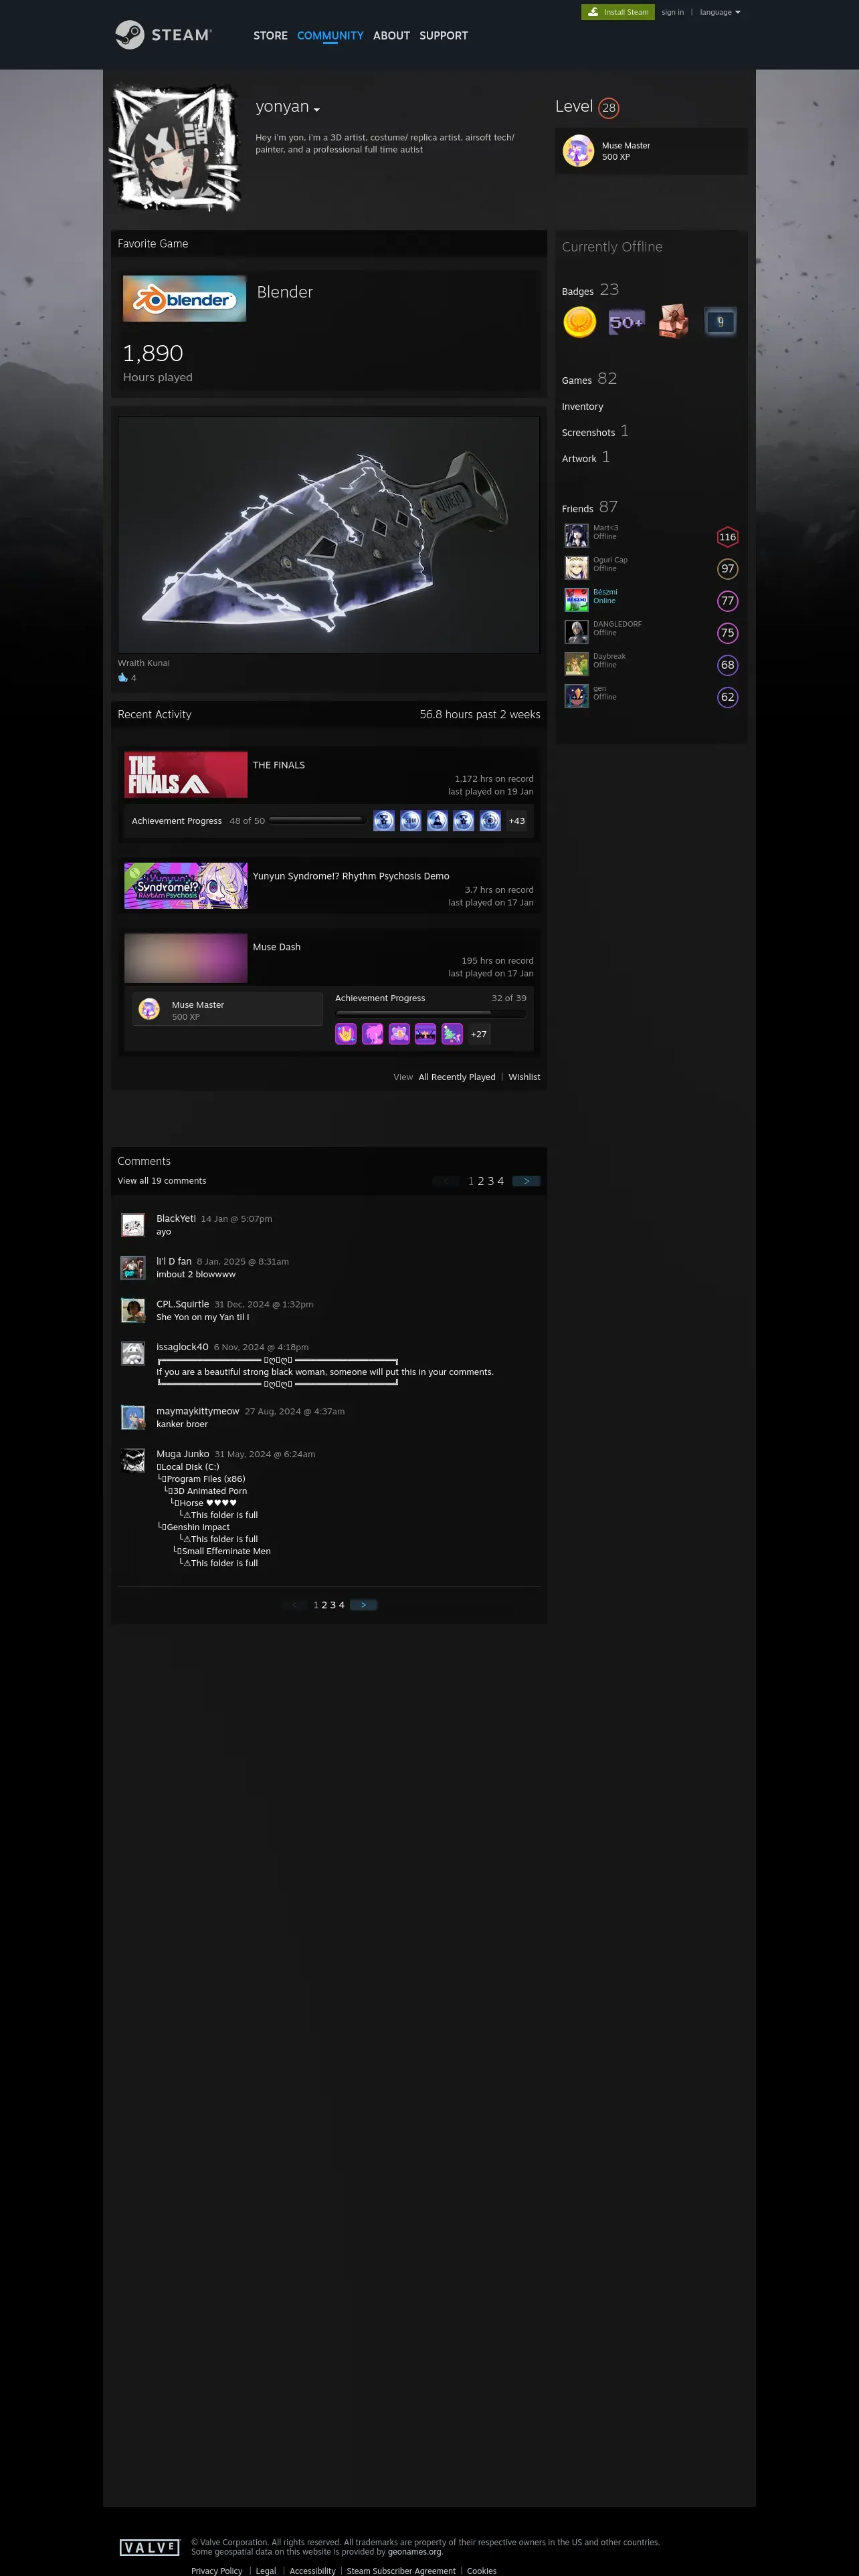
Task: Click the years of service 9 badge
Action: pos(720,322)
